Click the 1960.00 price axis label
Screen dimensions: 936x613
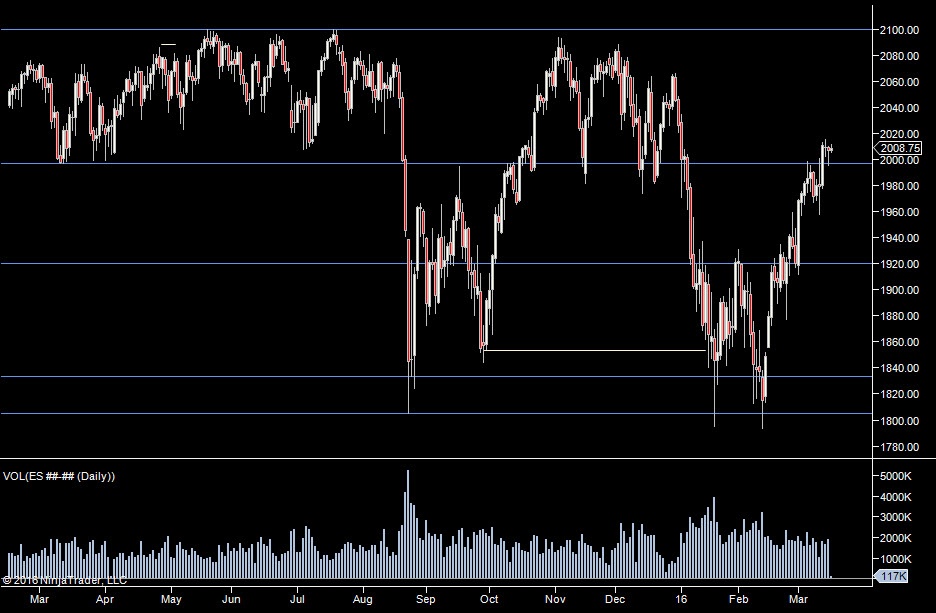(x=899, y=212)
